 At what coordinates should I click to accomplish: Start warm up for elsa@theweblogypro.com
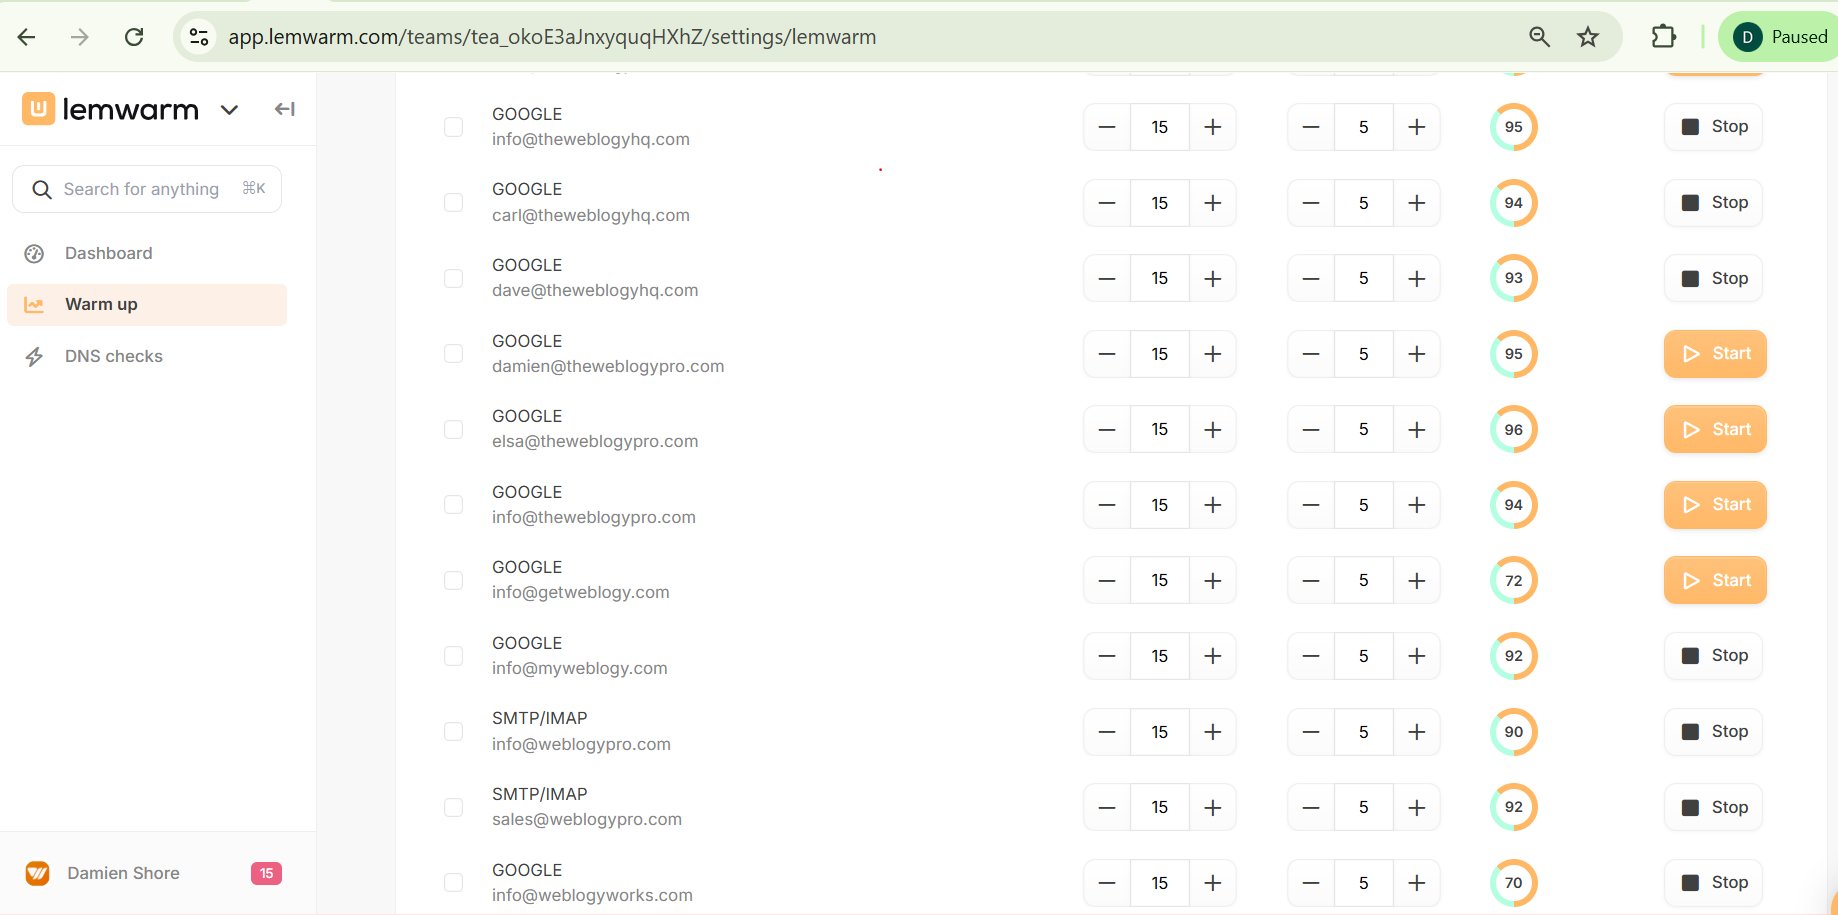point(1715,429)
